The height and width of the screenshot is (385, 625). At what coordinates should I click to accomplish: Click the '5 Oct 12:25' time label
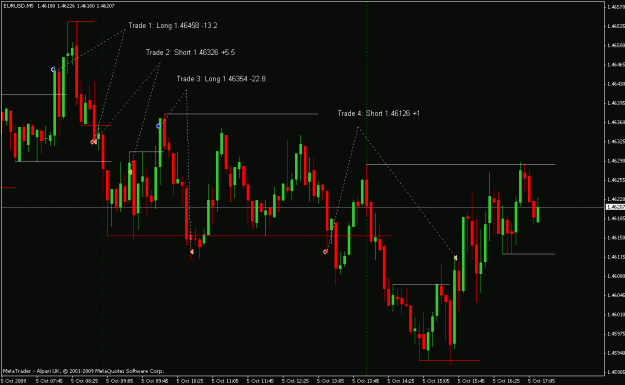pos(295,381)
